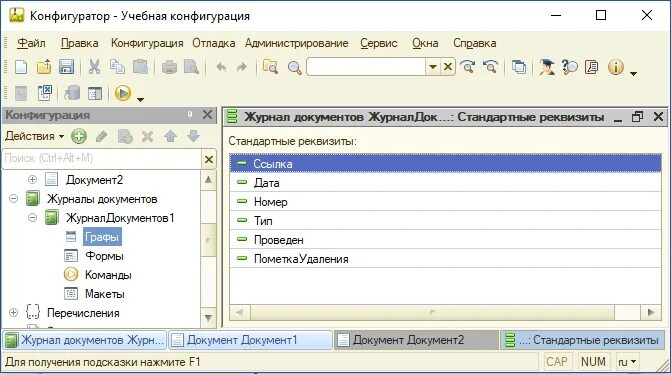This screenshot has height=374, width=671.
Task: Click the New document toolbar icon
Action: pyautogui.click(x=21, y=67)
